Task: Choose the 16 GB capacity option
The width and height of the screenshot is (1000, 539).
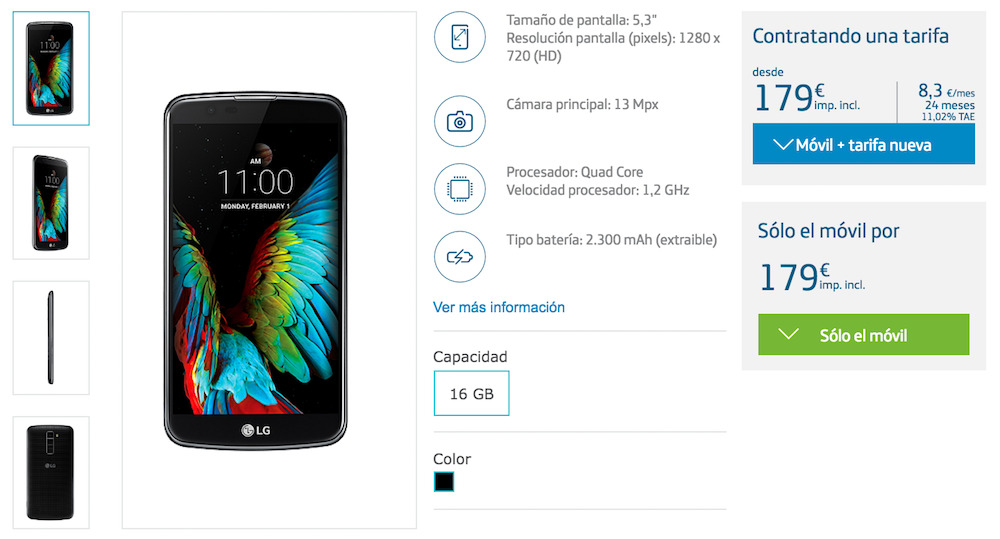Action: (x=471, y=394)
